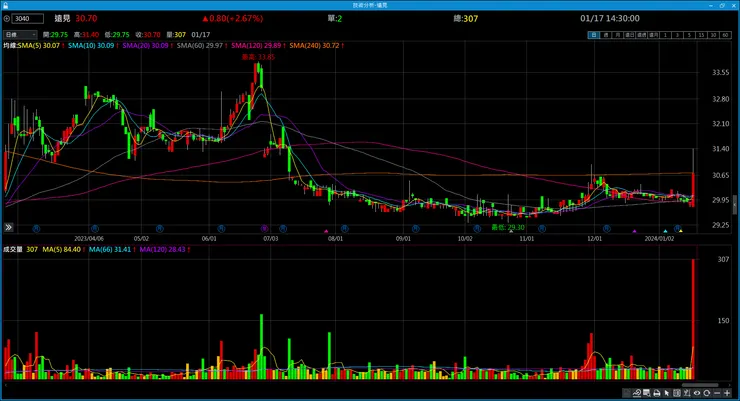
Task: Click the stock code field showing 3040
Action: pos(27,18)
